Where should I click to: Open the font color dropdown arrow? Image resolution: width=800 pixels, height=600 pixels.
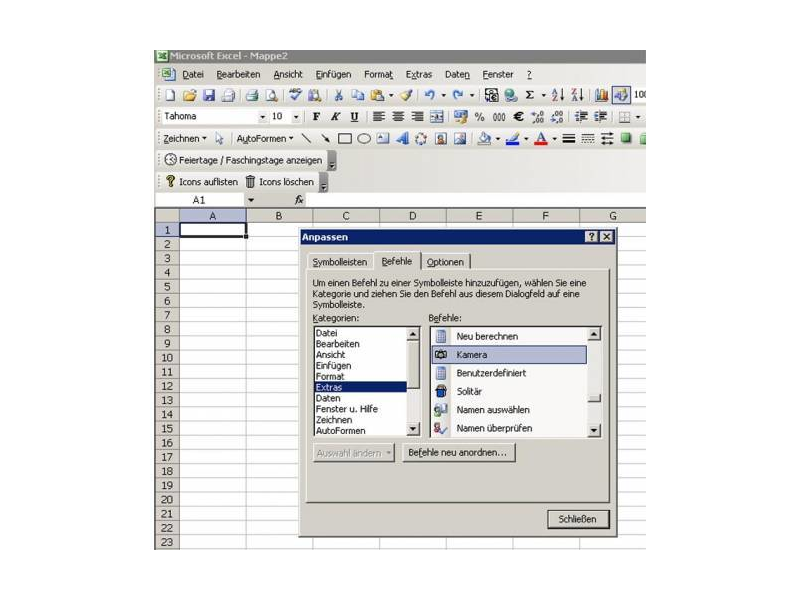pyautogui.click(x=555, y=138)
